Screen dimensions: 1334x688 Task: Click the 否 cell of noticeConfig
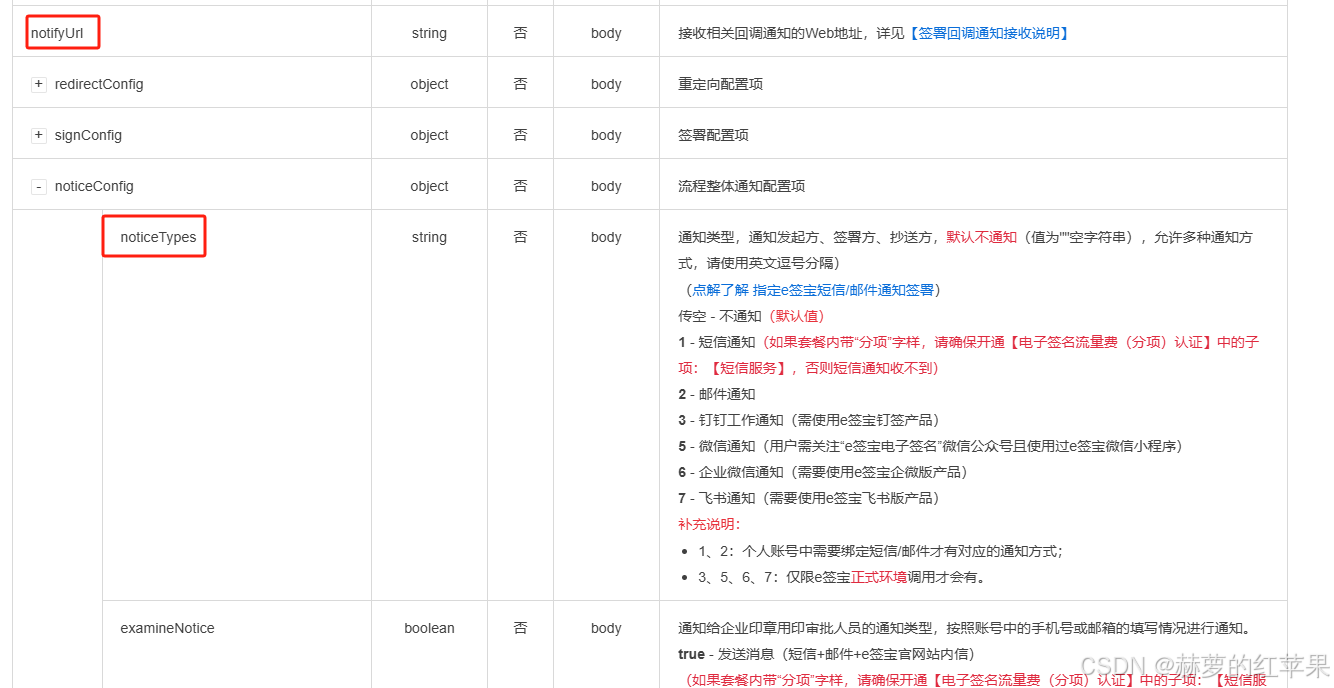point(520,186)
